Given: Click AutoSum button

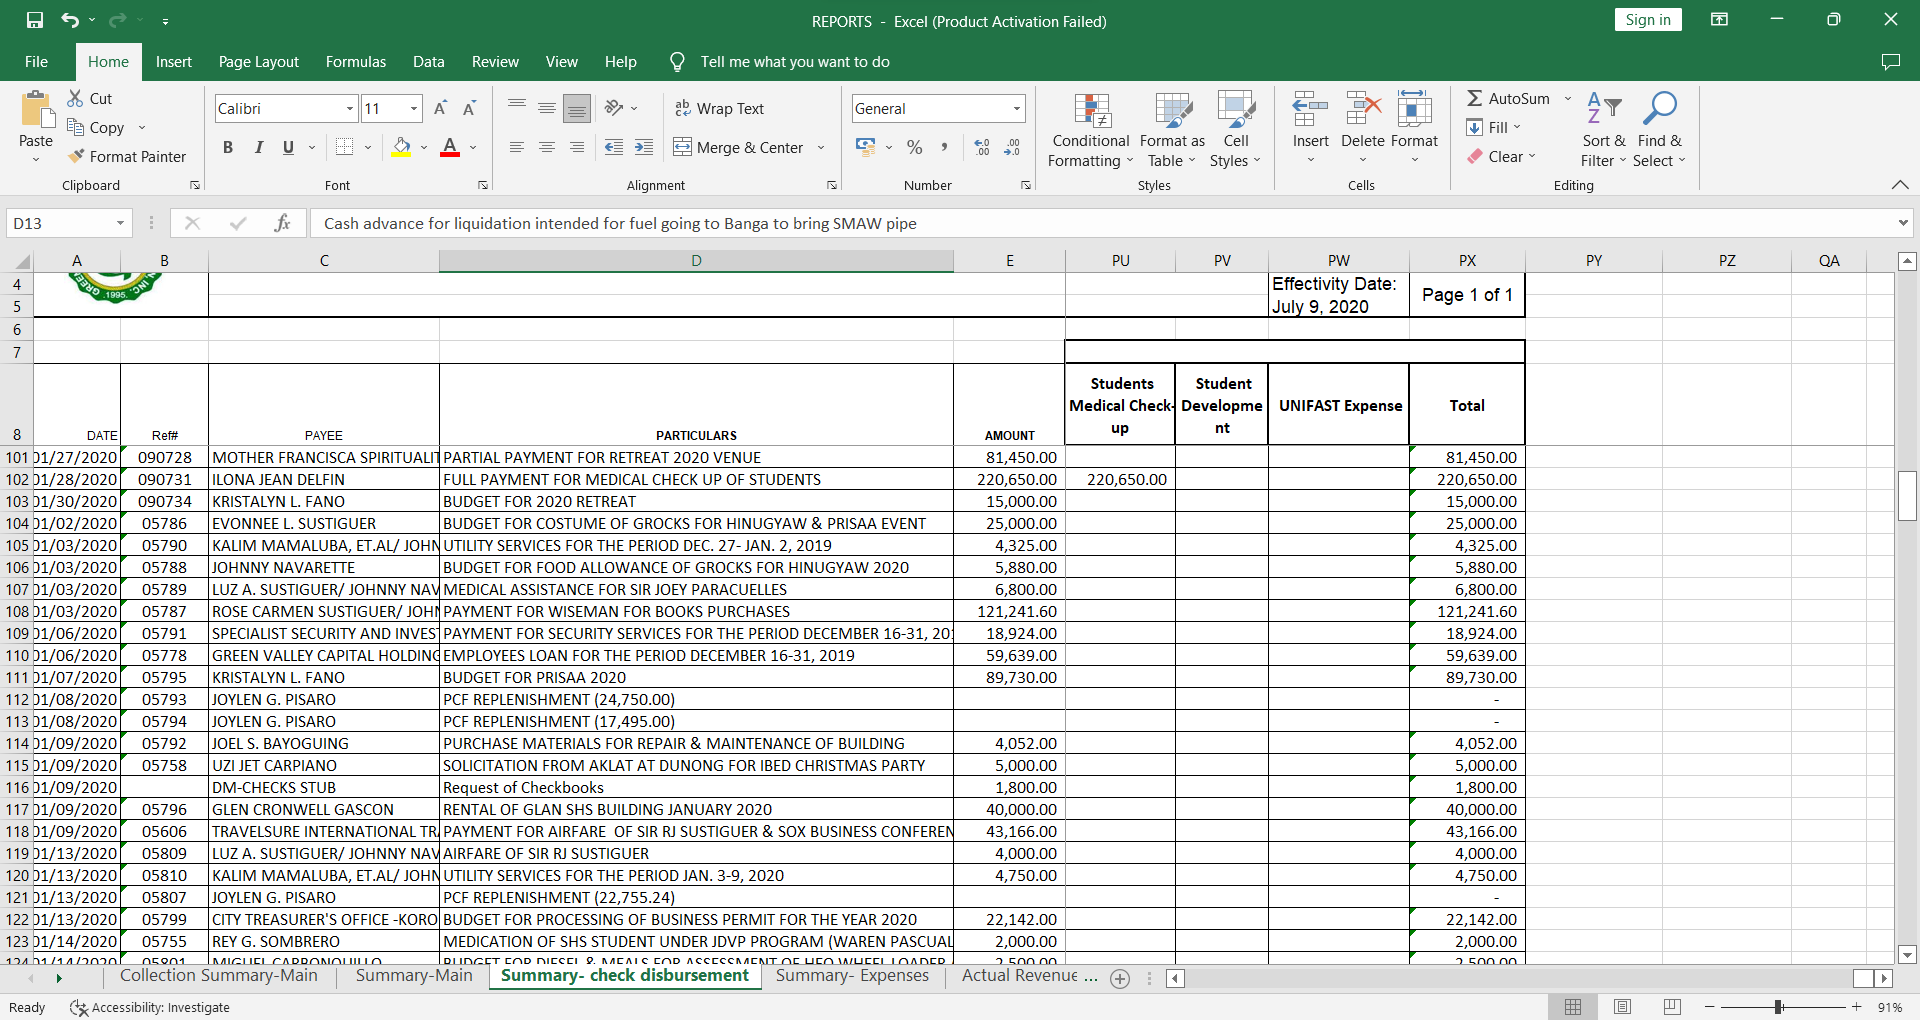Looking at the screenshot, I should coord(1508,98).
